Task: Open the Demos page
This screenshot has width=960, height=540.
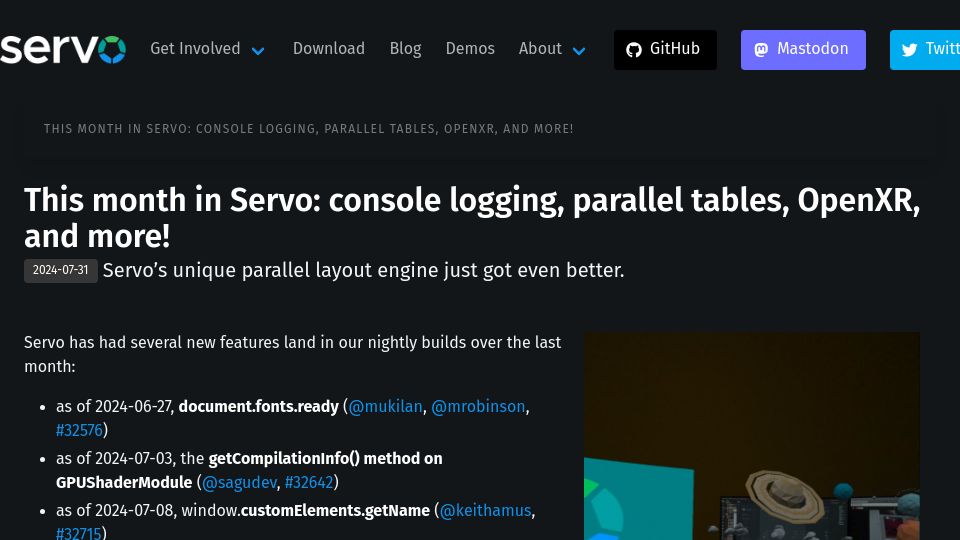Action: pyautogui.click(x=470, y=48)
